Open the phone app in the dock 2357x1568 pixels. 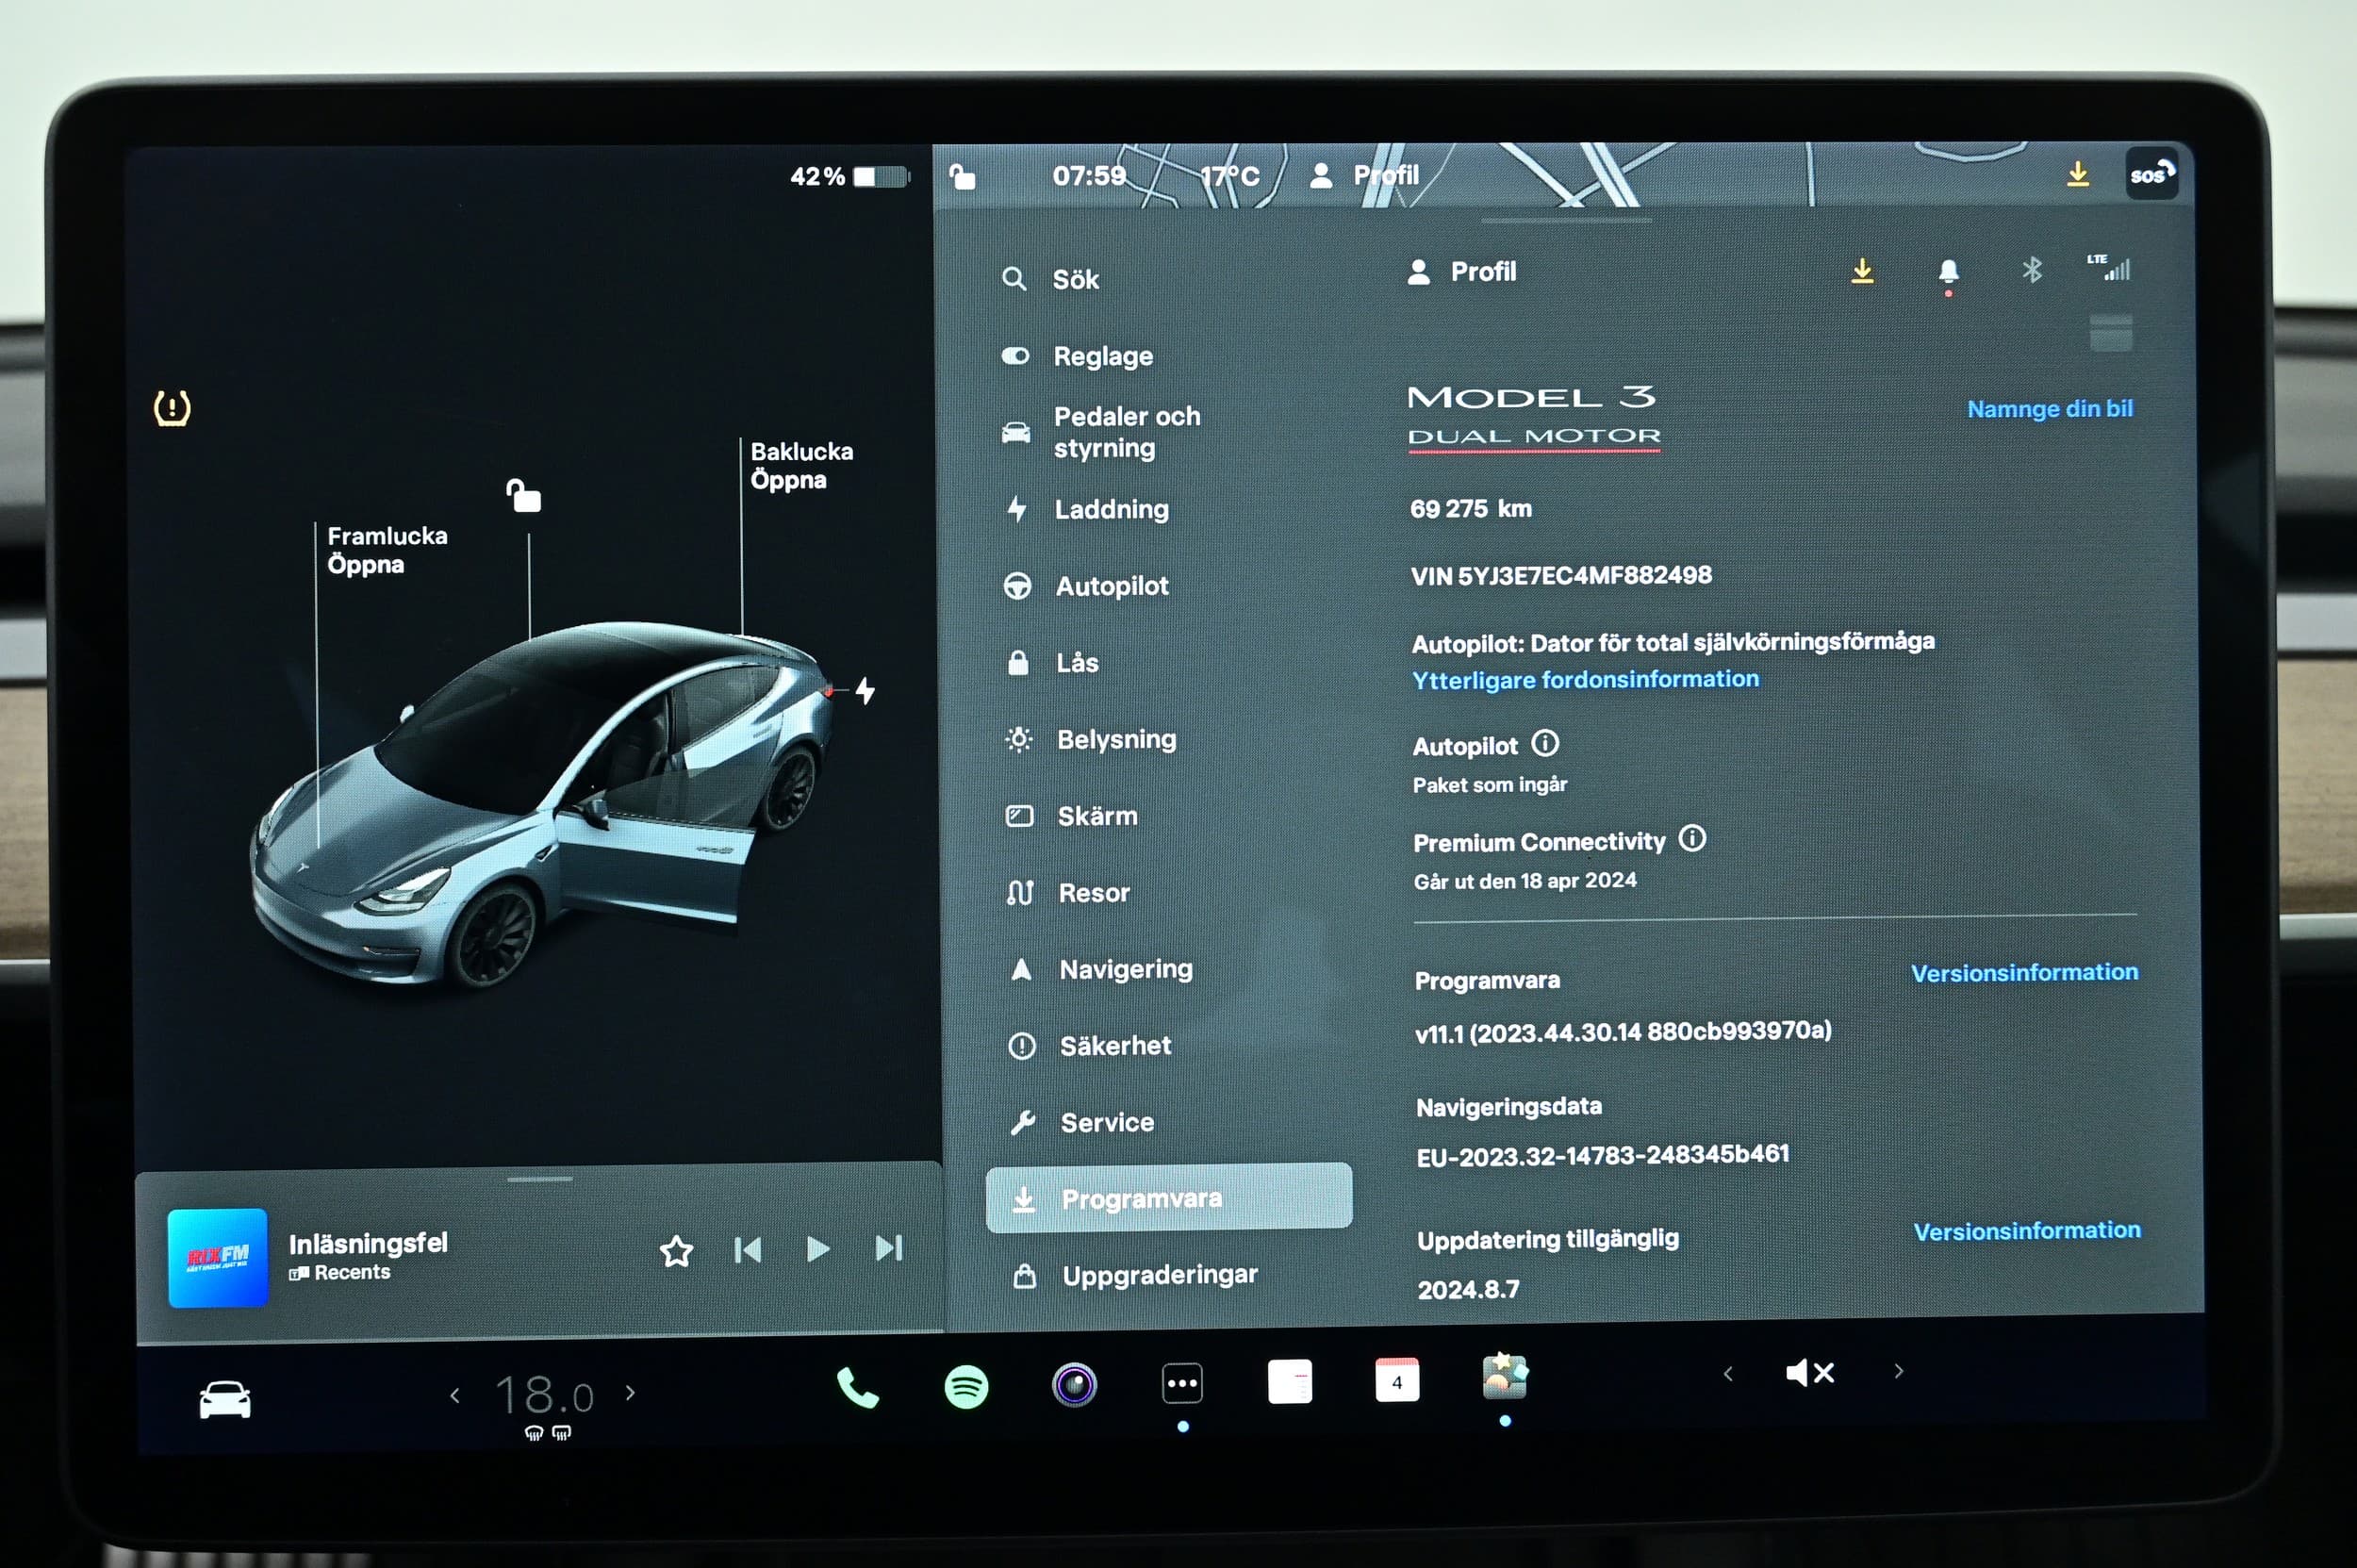[x=858, y=1387]
